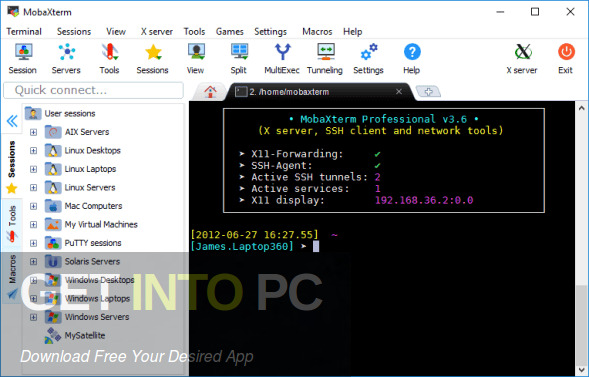The image size is (589, 377).
Task: Maximize the MobaXterm window
Action: pos(535,12)
